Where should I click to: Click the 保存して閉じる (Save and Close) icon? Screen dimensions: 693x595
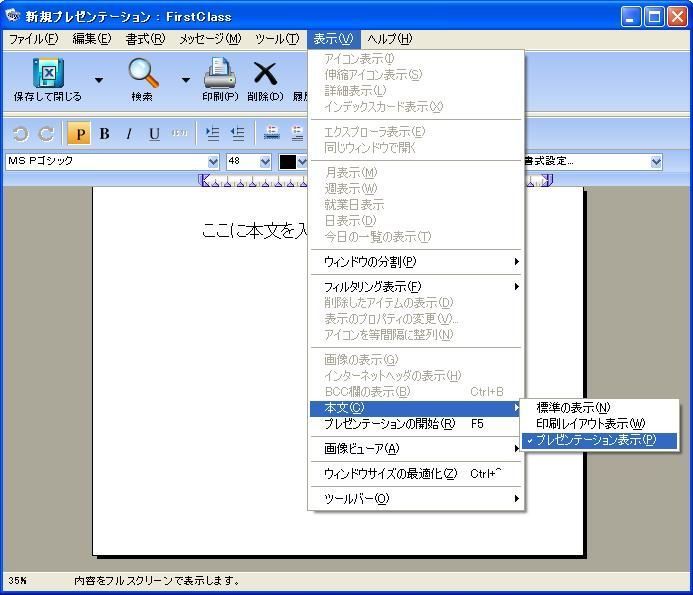click(x=47, y=75)
